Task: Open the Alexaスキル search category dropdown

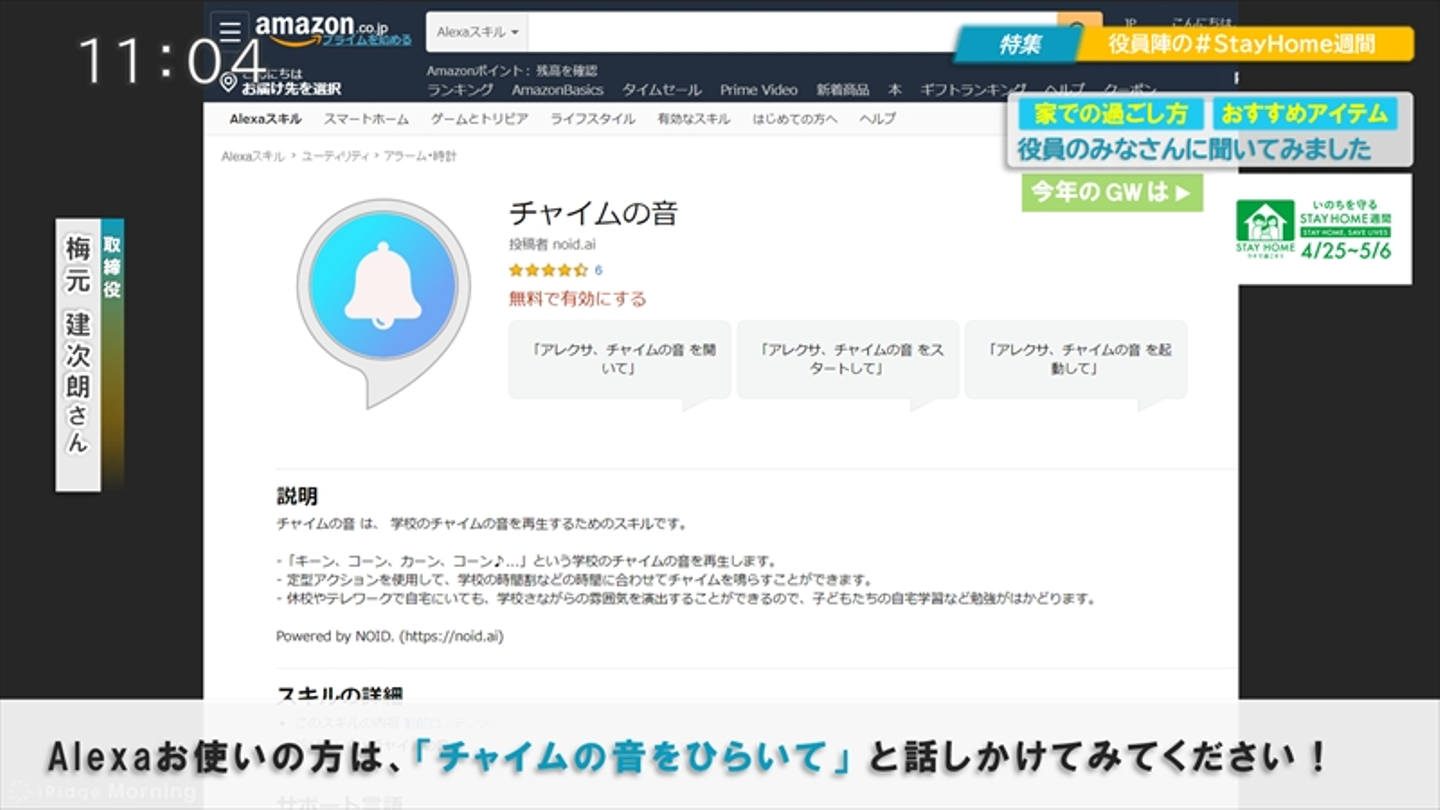Action: pyautogui.click(x=478, y=32)
